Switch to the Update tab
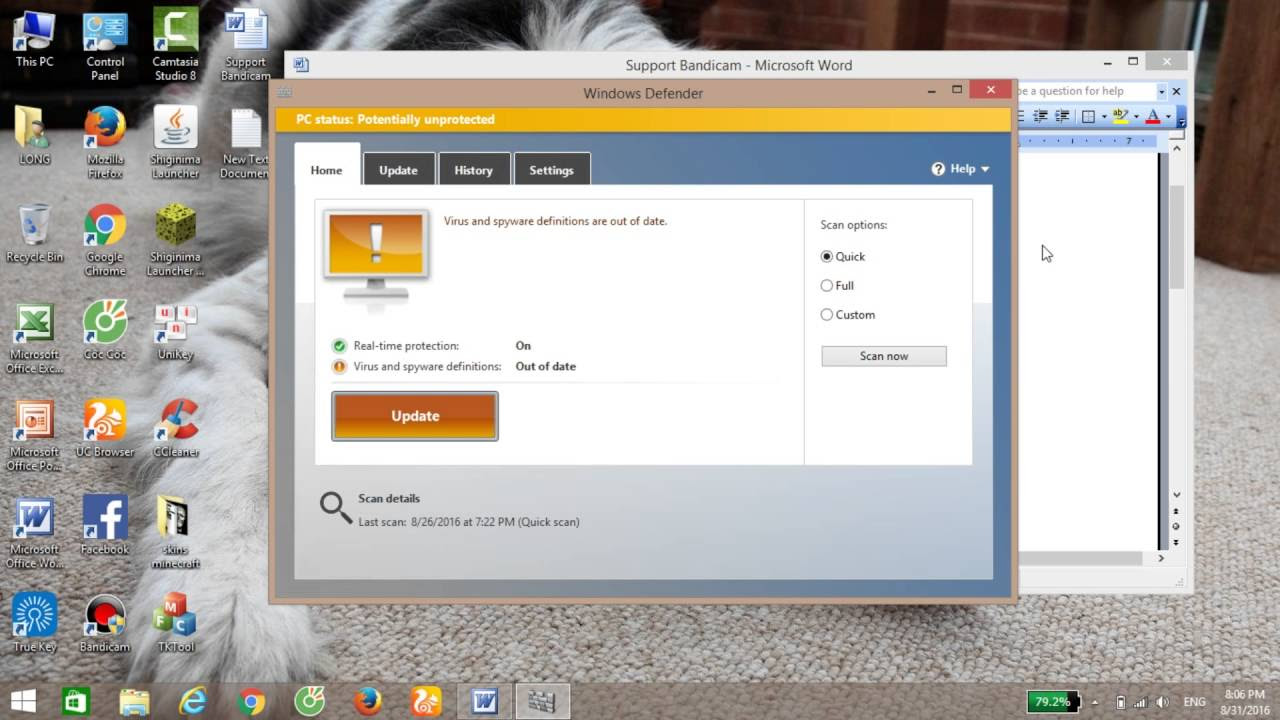Image resolution: width=1280 pixels, height=720 pixels. [x=398, y=170]
